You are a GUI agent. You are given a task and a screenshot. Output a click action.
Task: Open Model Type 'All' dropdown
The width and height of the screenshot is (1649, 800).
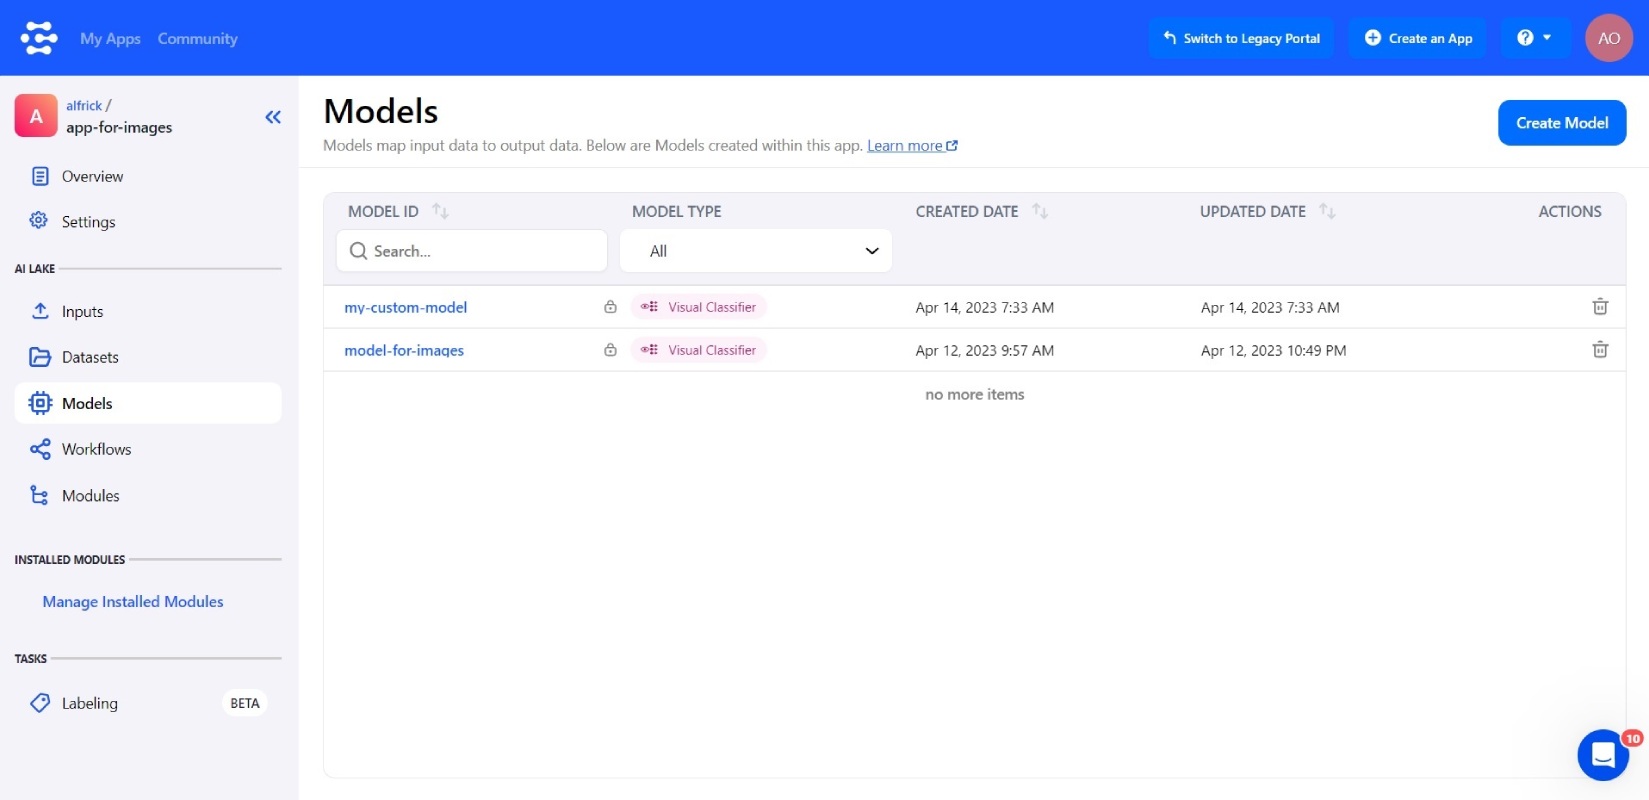pos(756,251)
